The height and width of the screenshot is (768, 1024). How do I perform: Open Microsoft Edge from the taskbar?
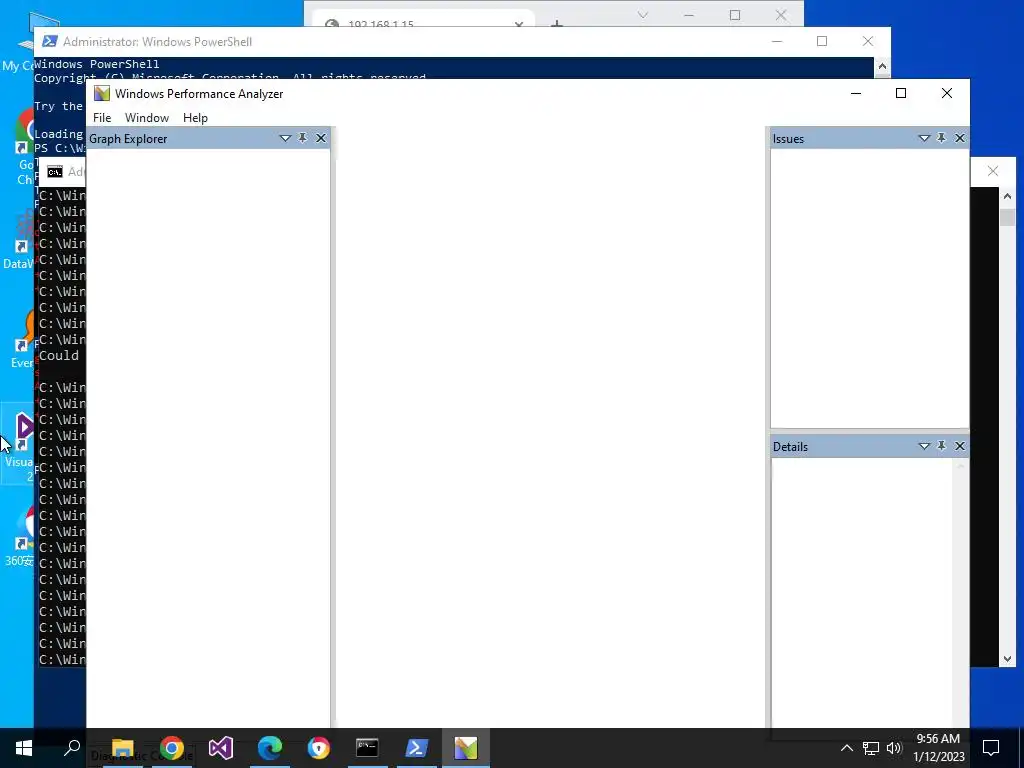(x=270, y=748)
